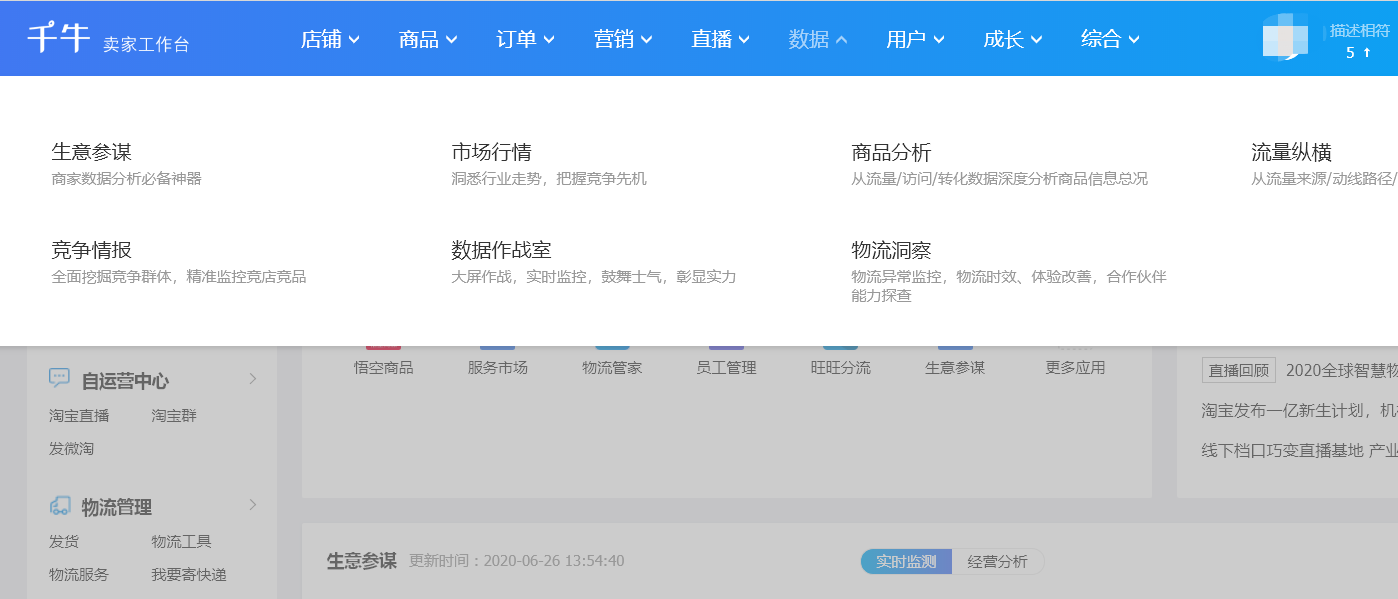1398x599 pixels.
Task: Open the 我要寄快递 link
Action: point(189,574)
